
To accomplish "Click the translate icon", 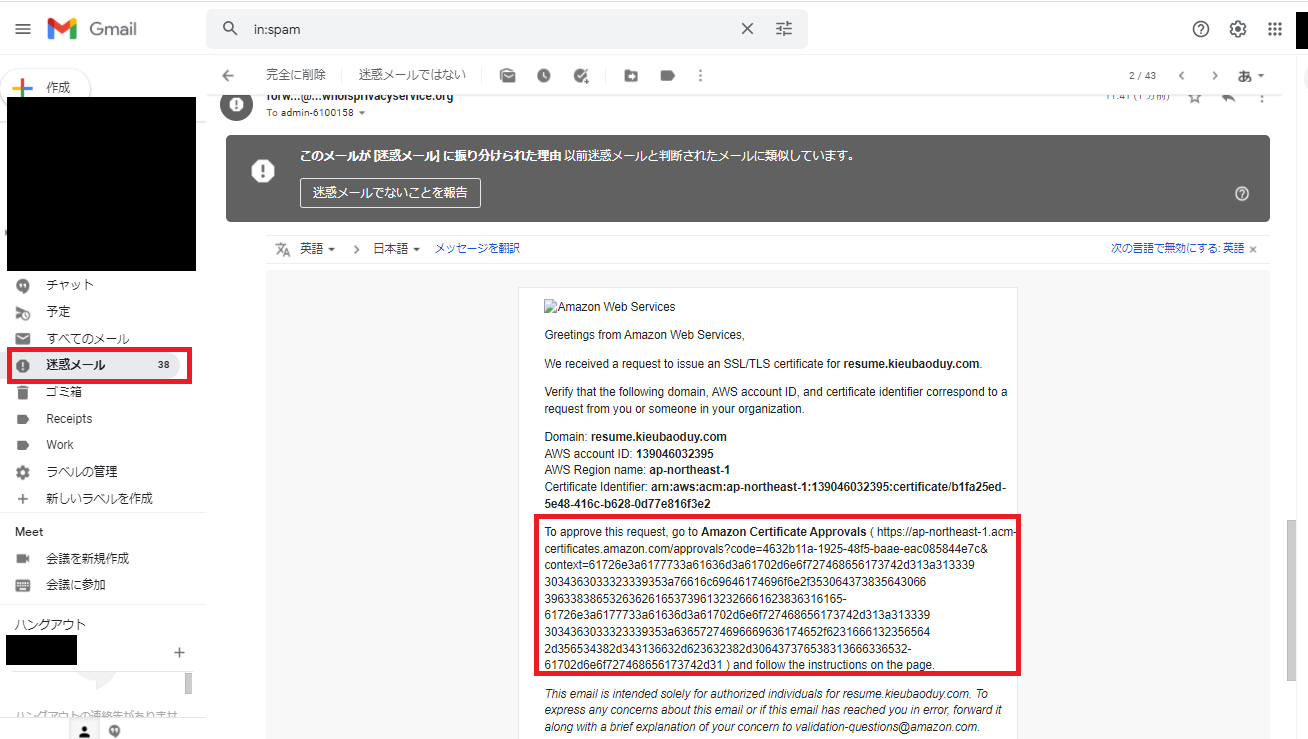I will coord(283,249).
